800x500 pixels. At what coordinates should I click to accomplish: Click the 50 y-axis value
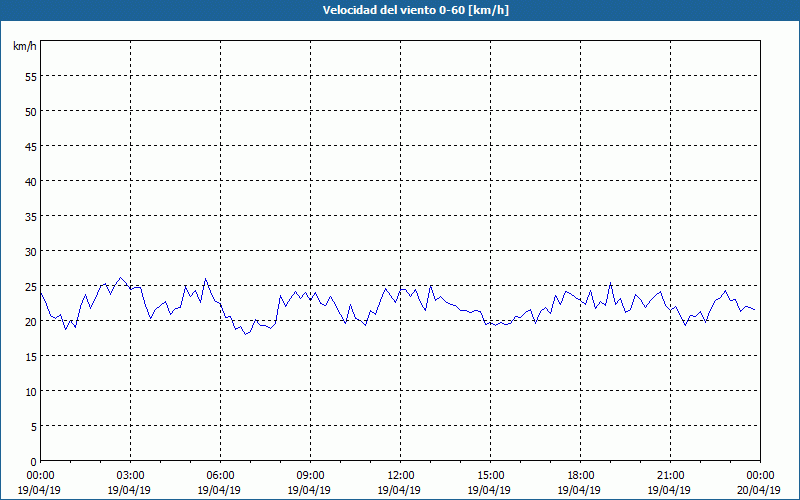point(31,112)
